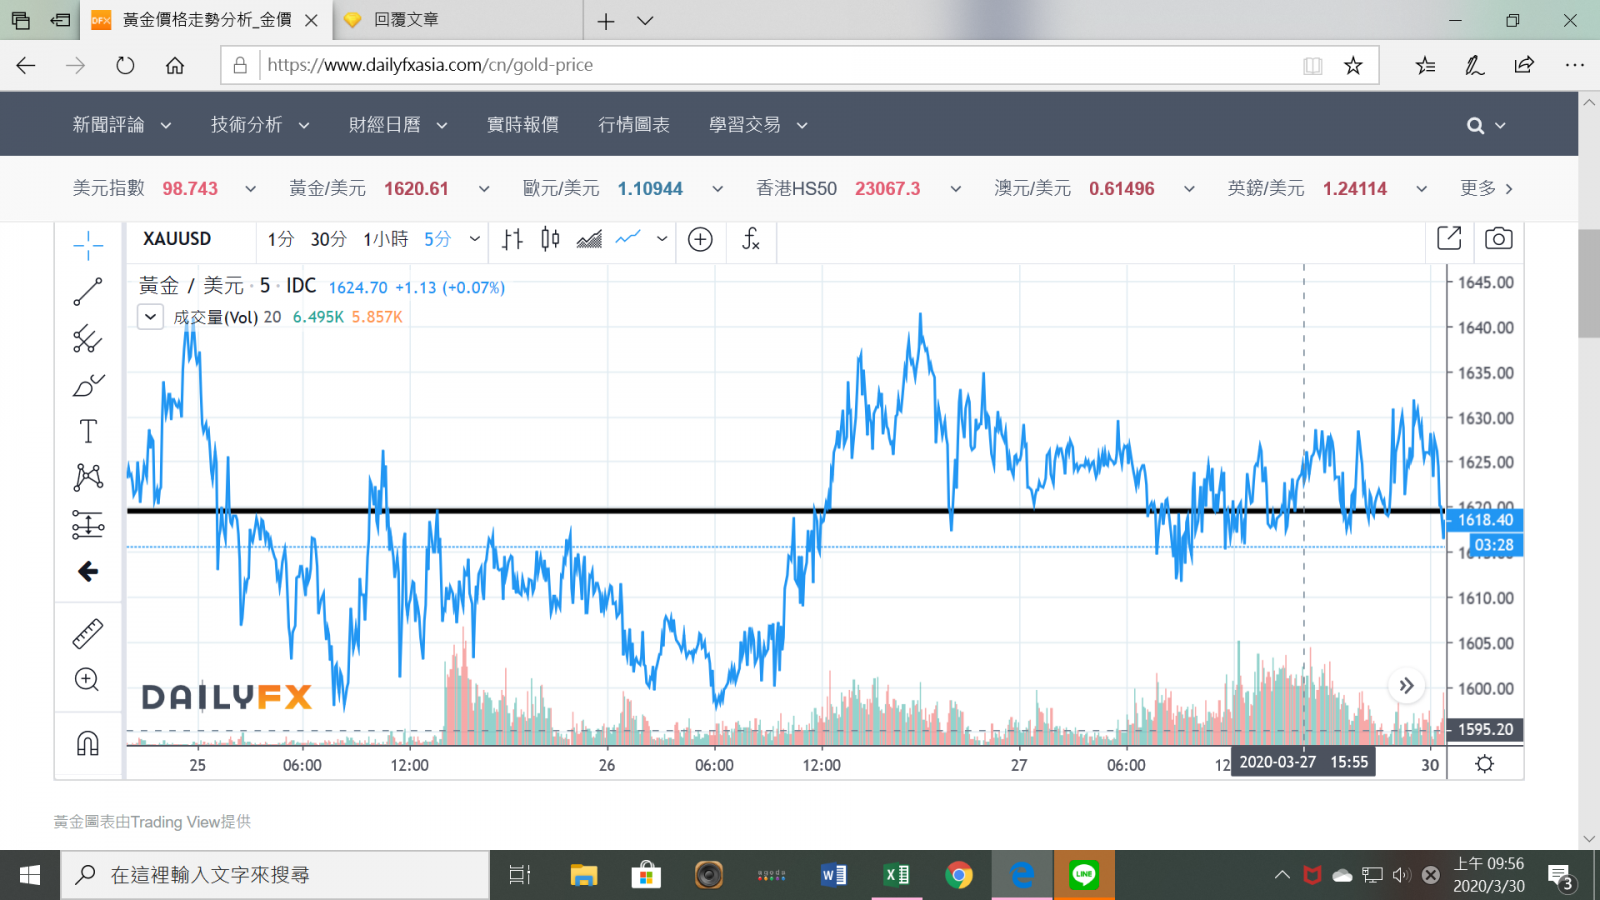Select the 1小時 timeframe

click(386, 239)
